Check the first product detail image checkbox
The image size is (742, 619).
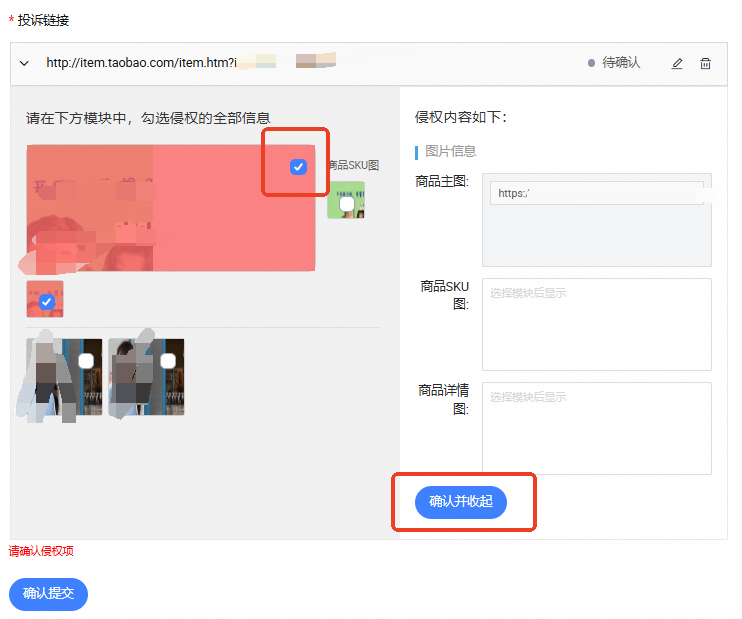tap(86, 361)
